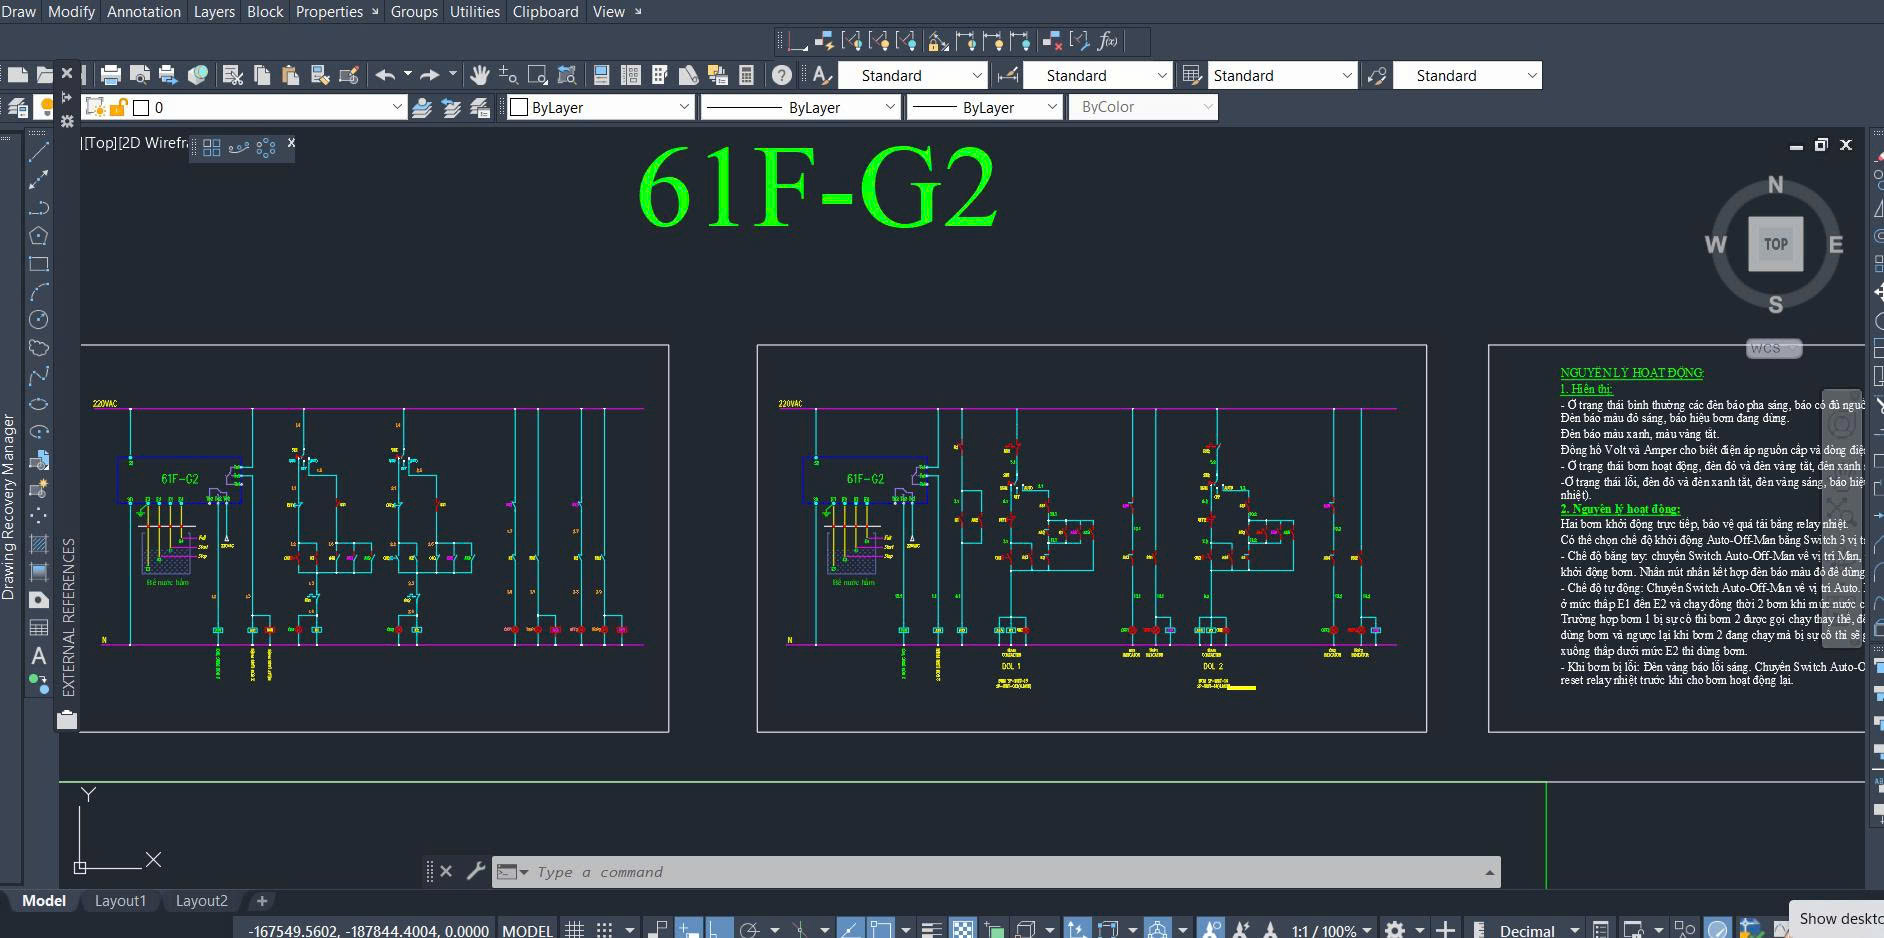Click the white layer color swatch next to 0
The height and width of the screenshot is (938, 1884).
[141, 107]
